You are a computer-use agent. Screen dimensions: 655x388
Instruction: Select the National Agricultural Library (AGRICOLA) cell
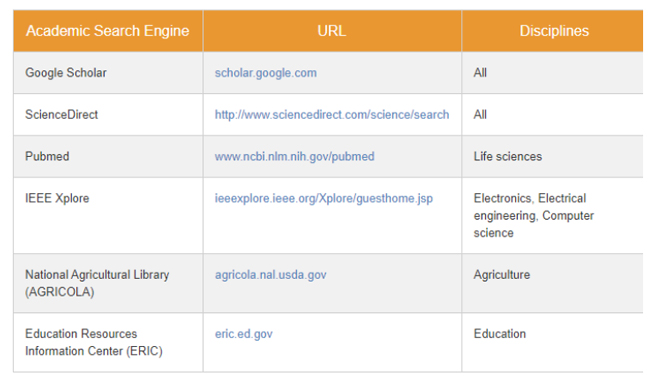point(108,283)
